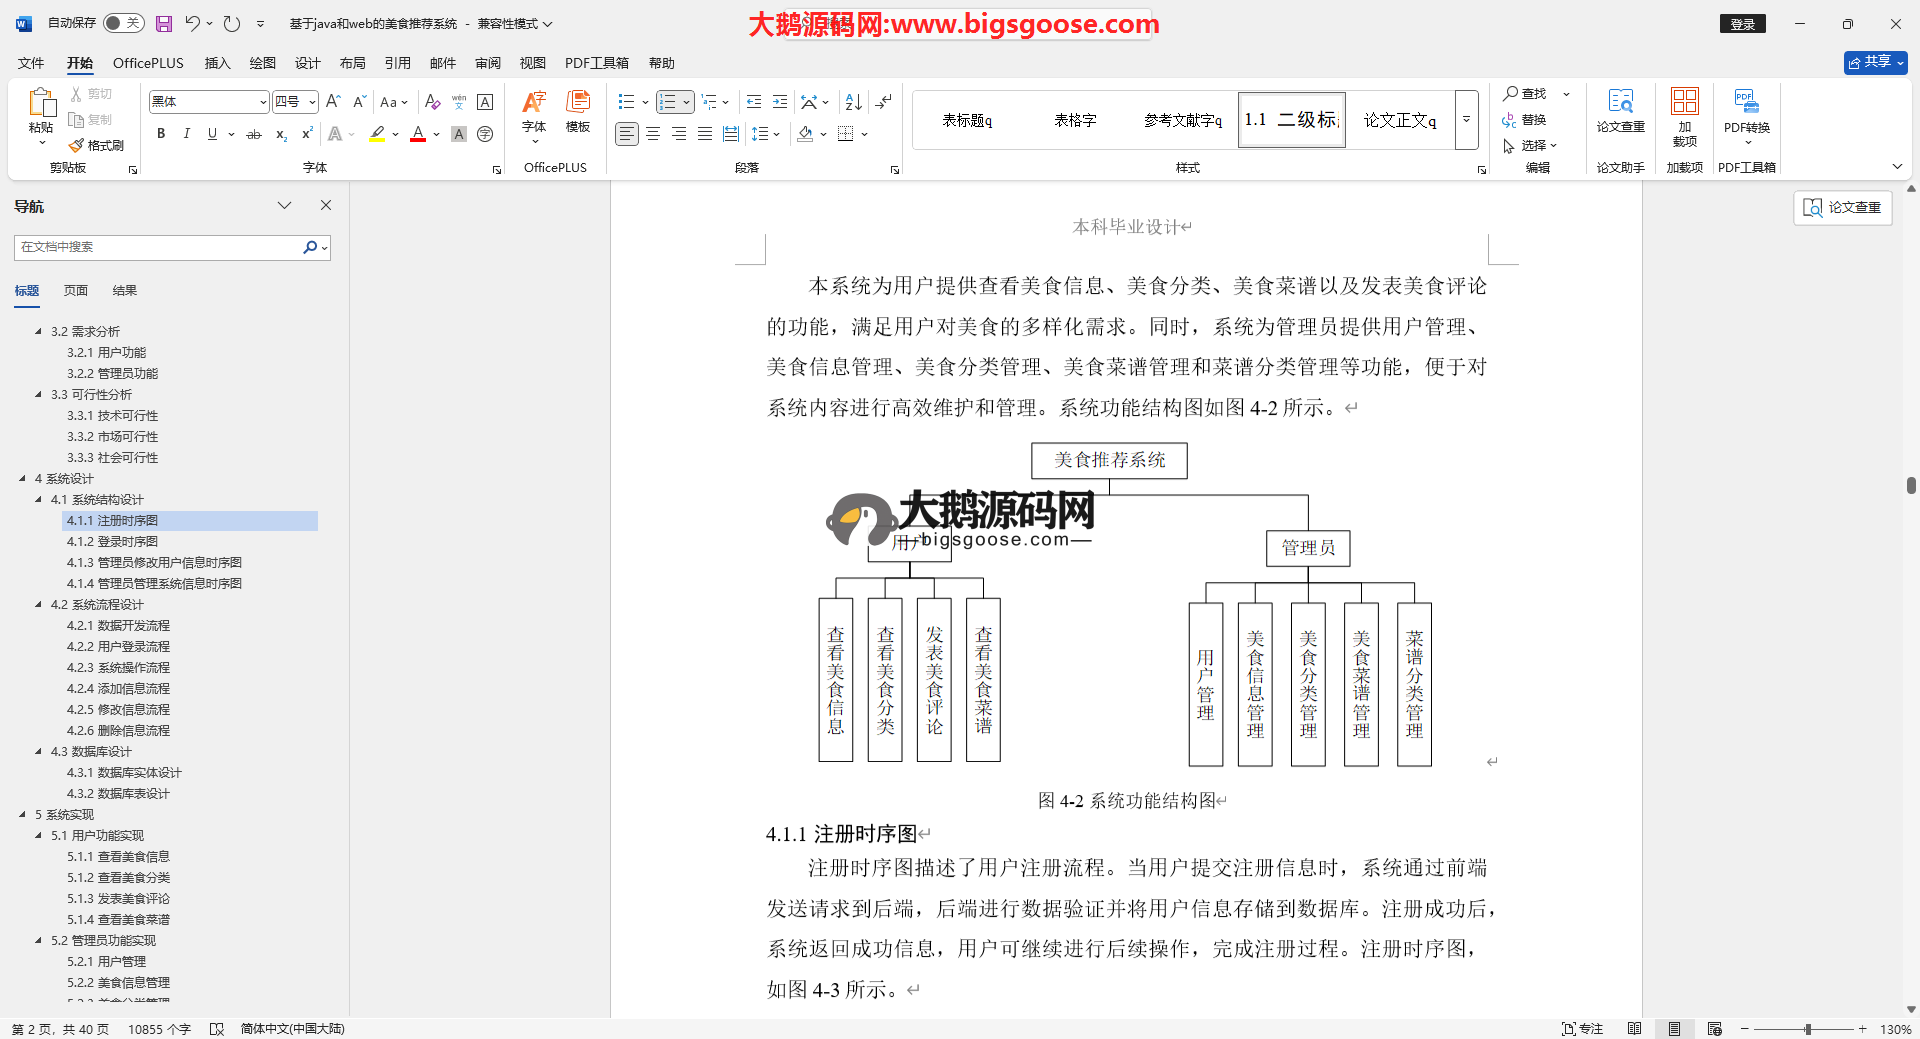Toggle strikethrough text formatting
Image resolution: width=1920 pixels, height=1039 pixels.
[x=254, y=134]
